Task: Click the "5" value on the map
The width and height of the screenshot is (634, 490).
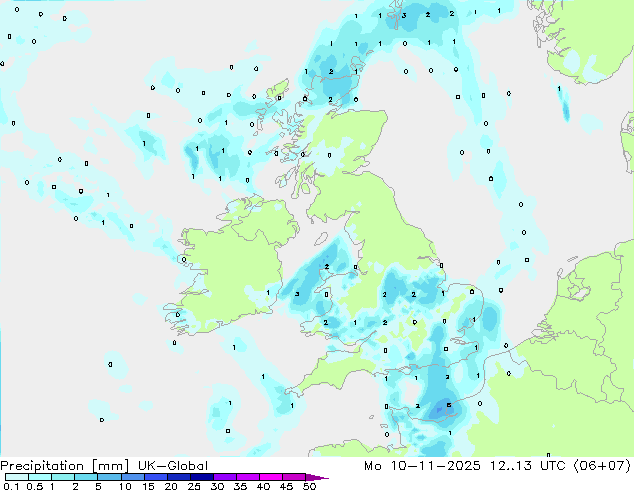Action: [449, 405]
